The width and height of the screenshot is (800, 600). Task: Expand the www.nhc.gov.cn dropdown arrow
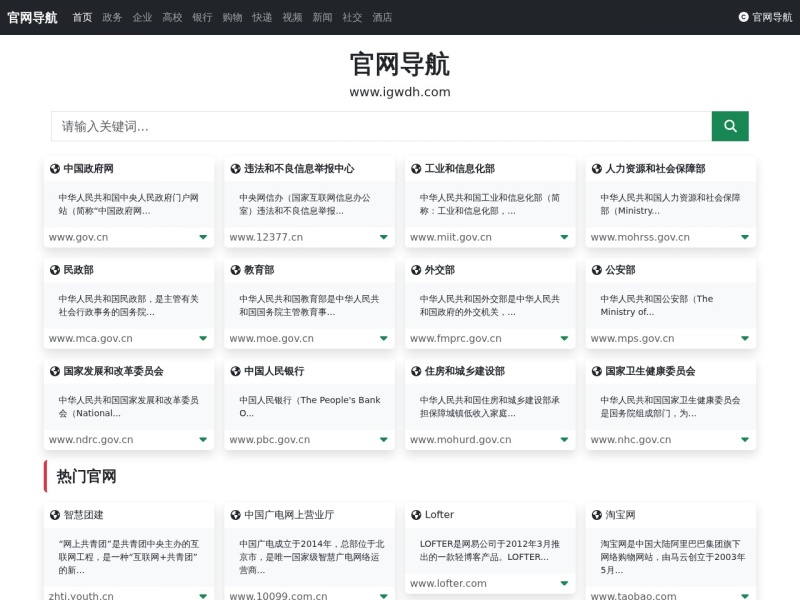click(x=745, y=439)
